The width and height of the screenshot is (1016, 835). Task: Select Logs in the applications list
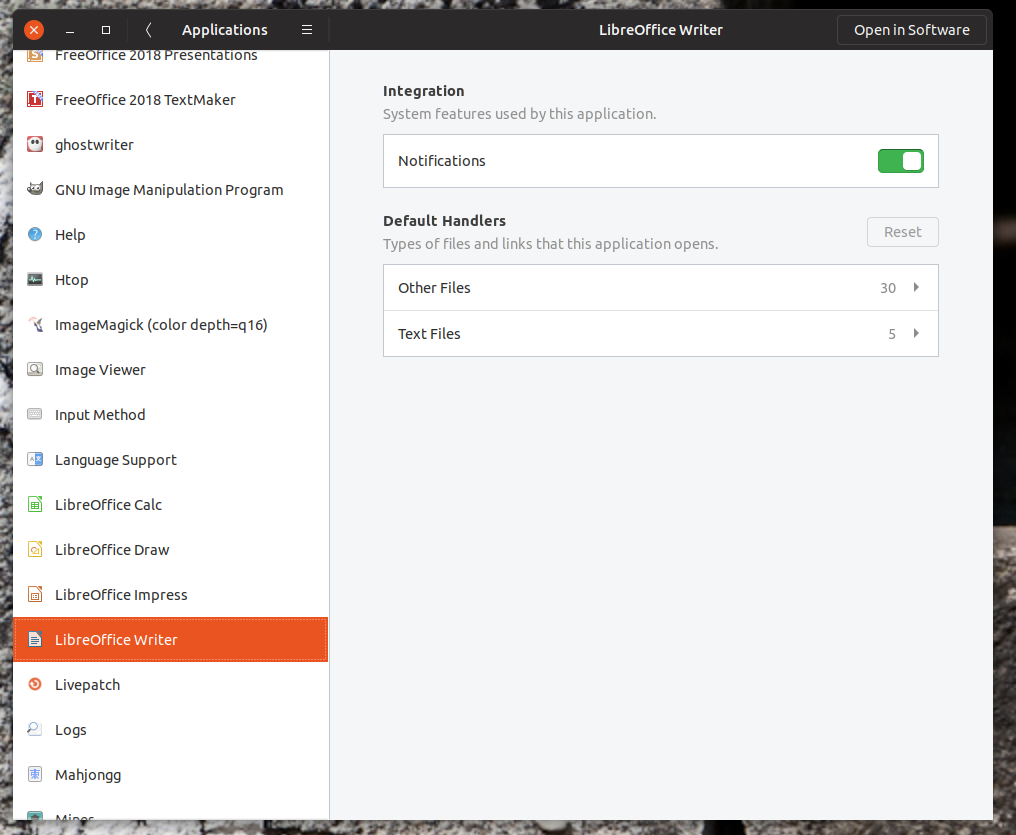coord(170,729)
